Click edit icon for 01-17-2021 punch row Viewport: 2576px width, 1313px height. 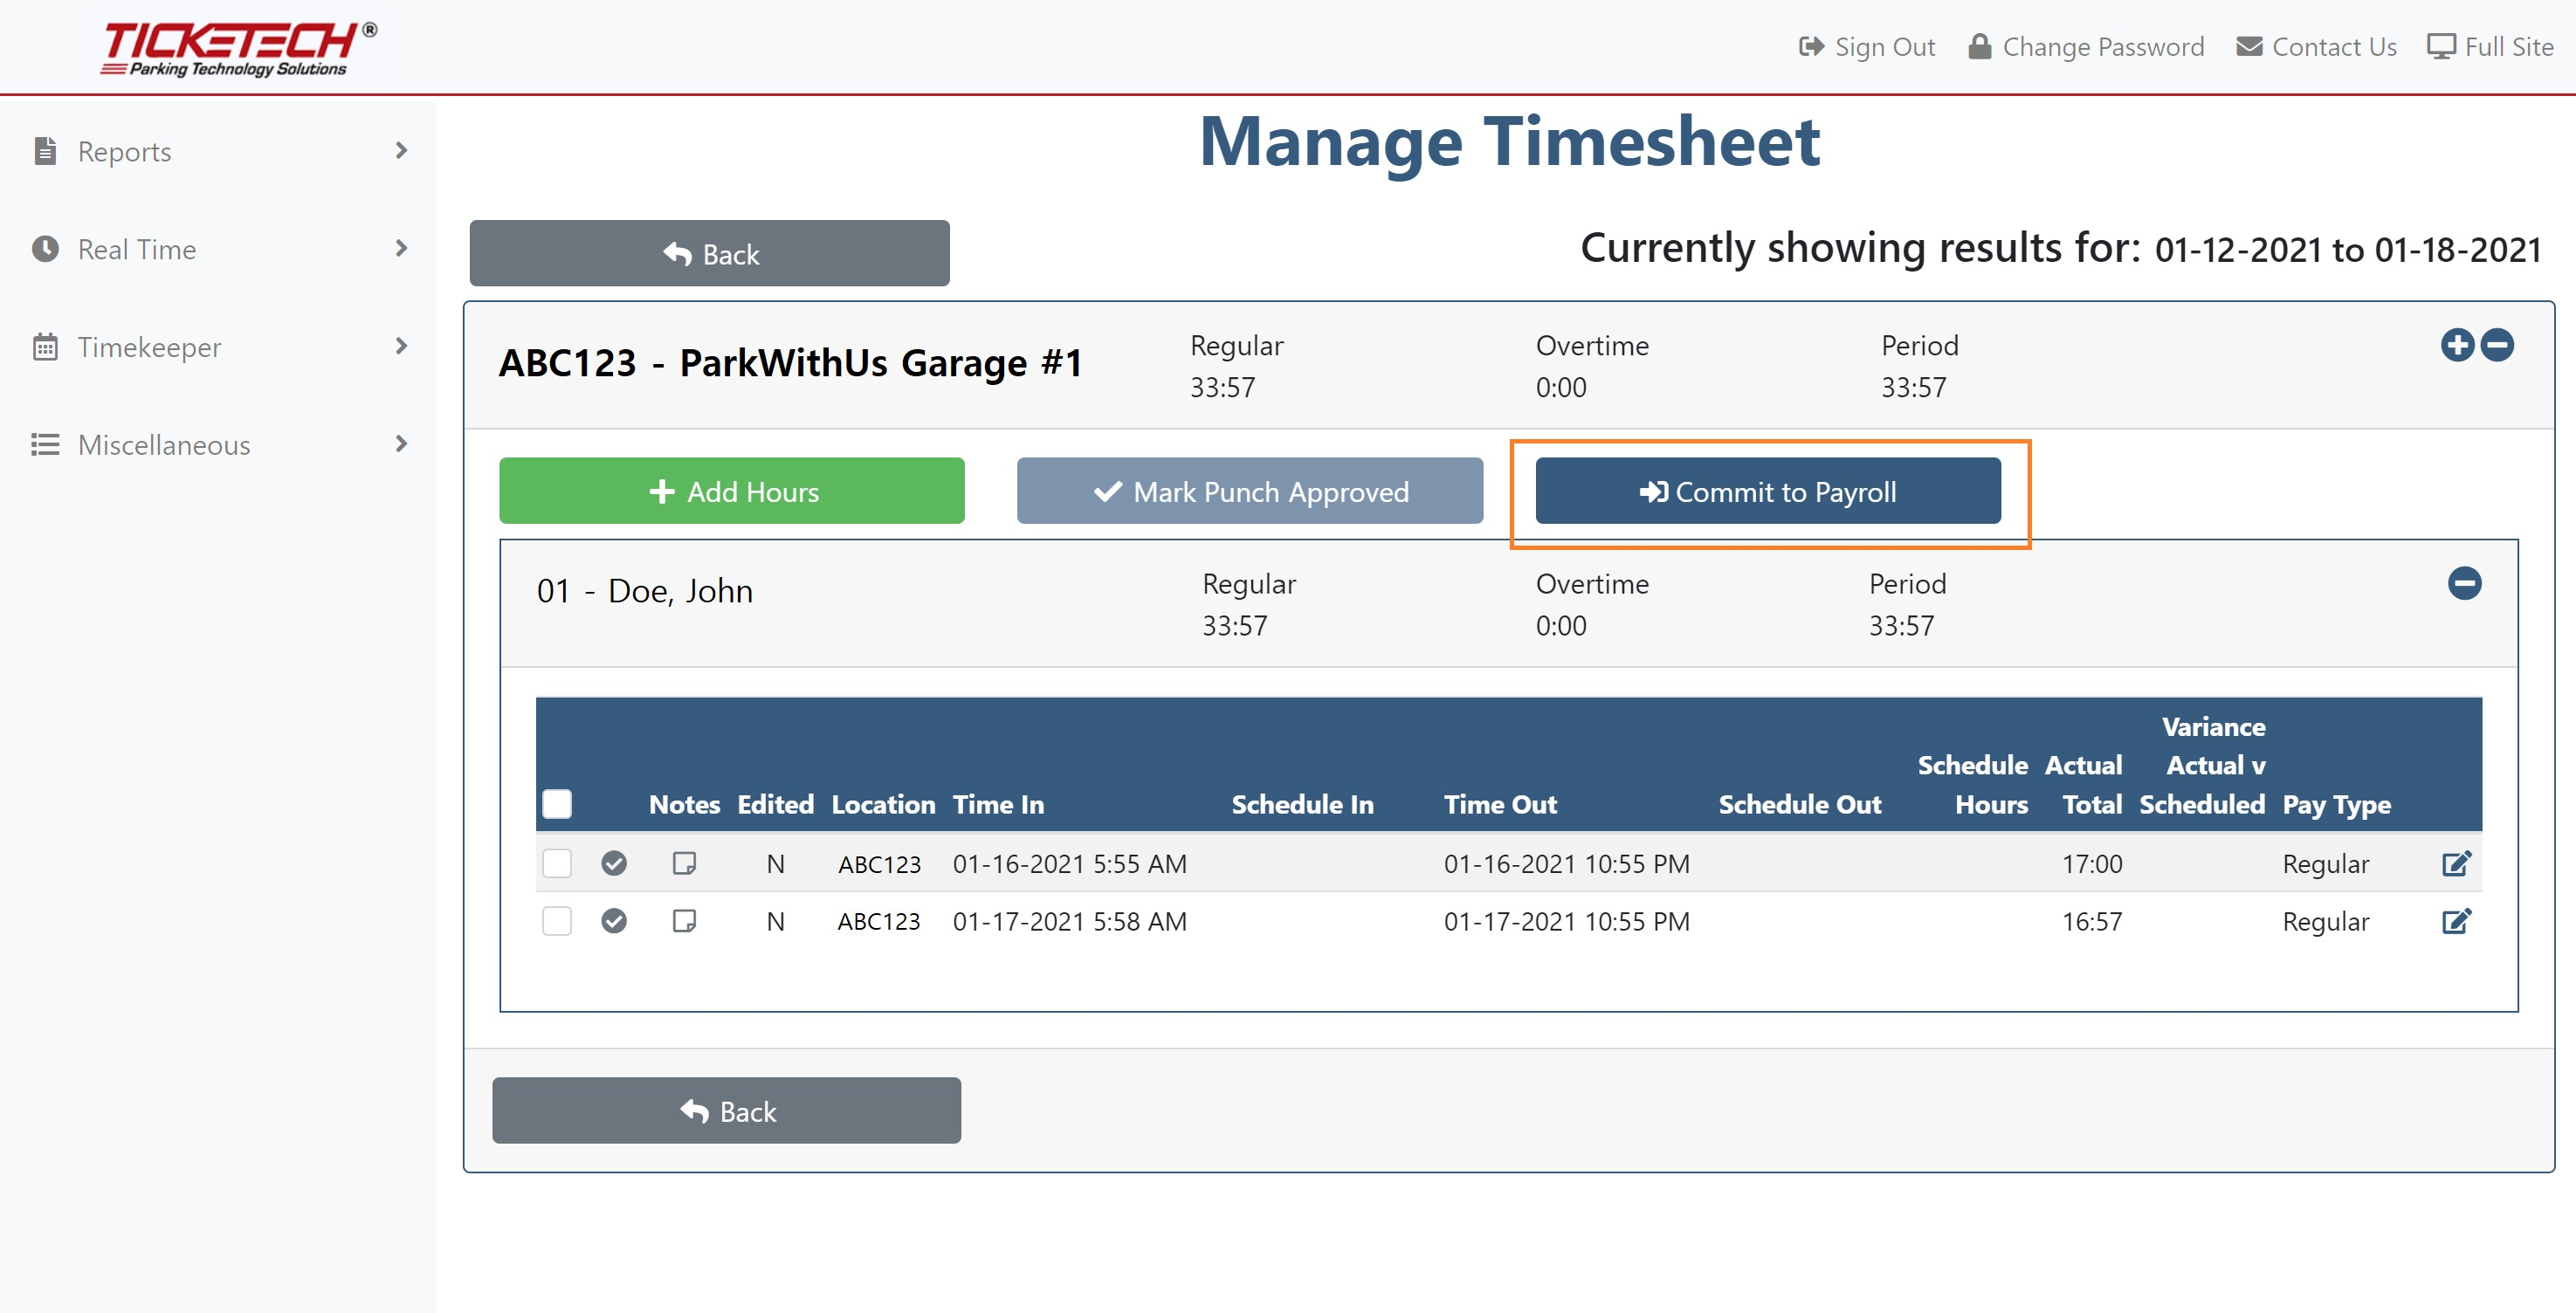2456,921
